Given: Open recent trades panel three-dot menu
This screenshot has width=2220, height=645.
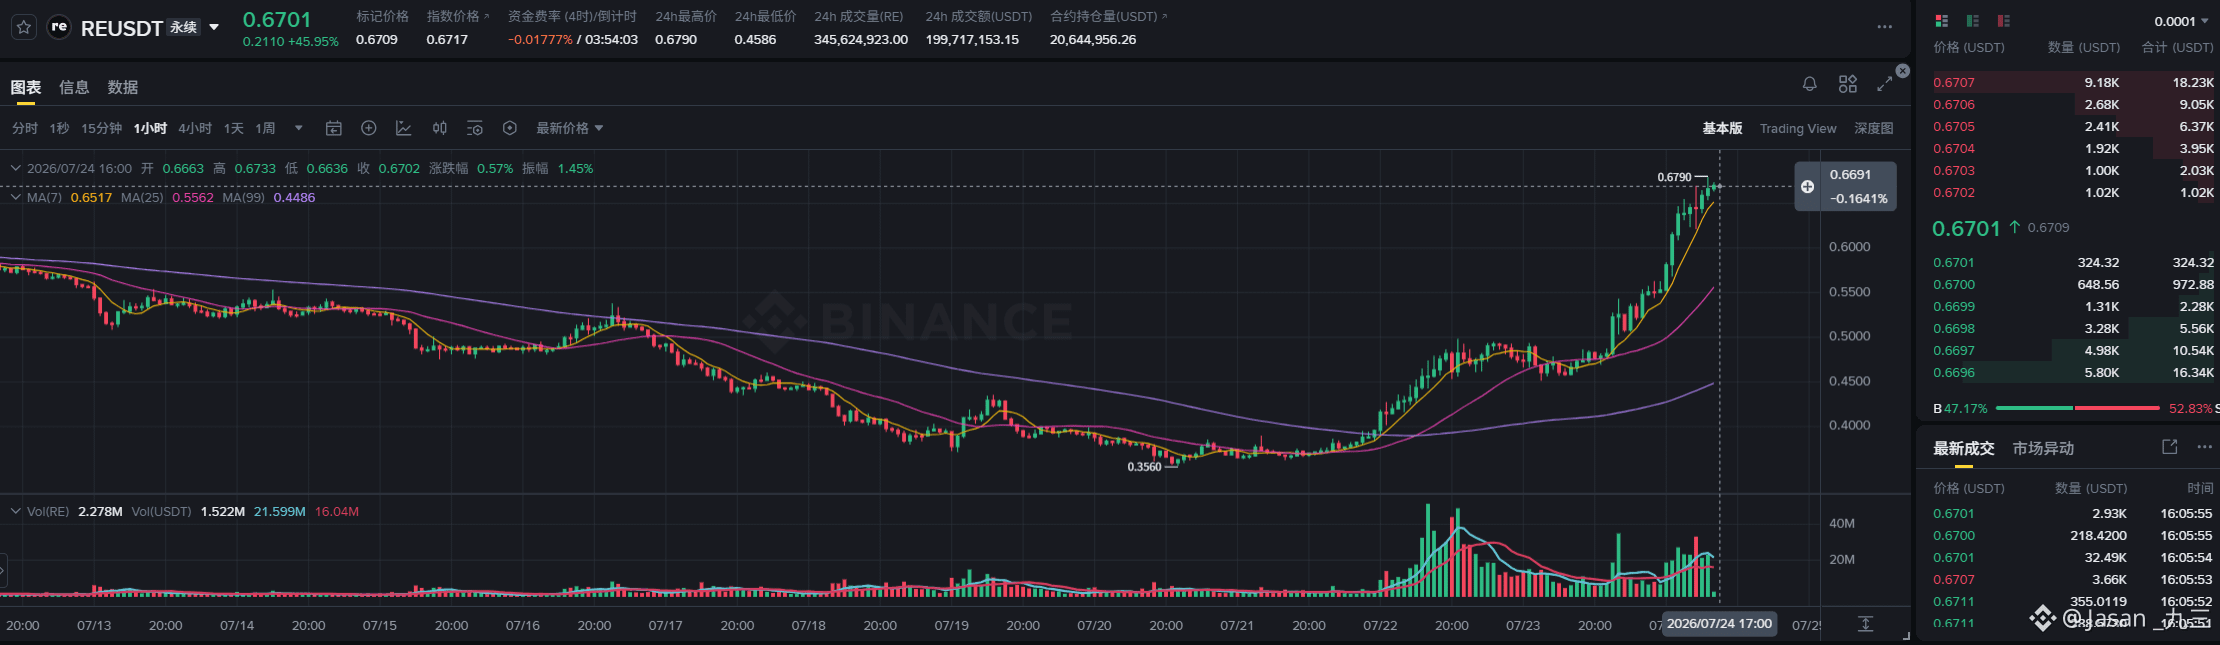Looking at the screenshot, I should (2204, 447).
